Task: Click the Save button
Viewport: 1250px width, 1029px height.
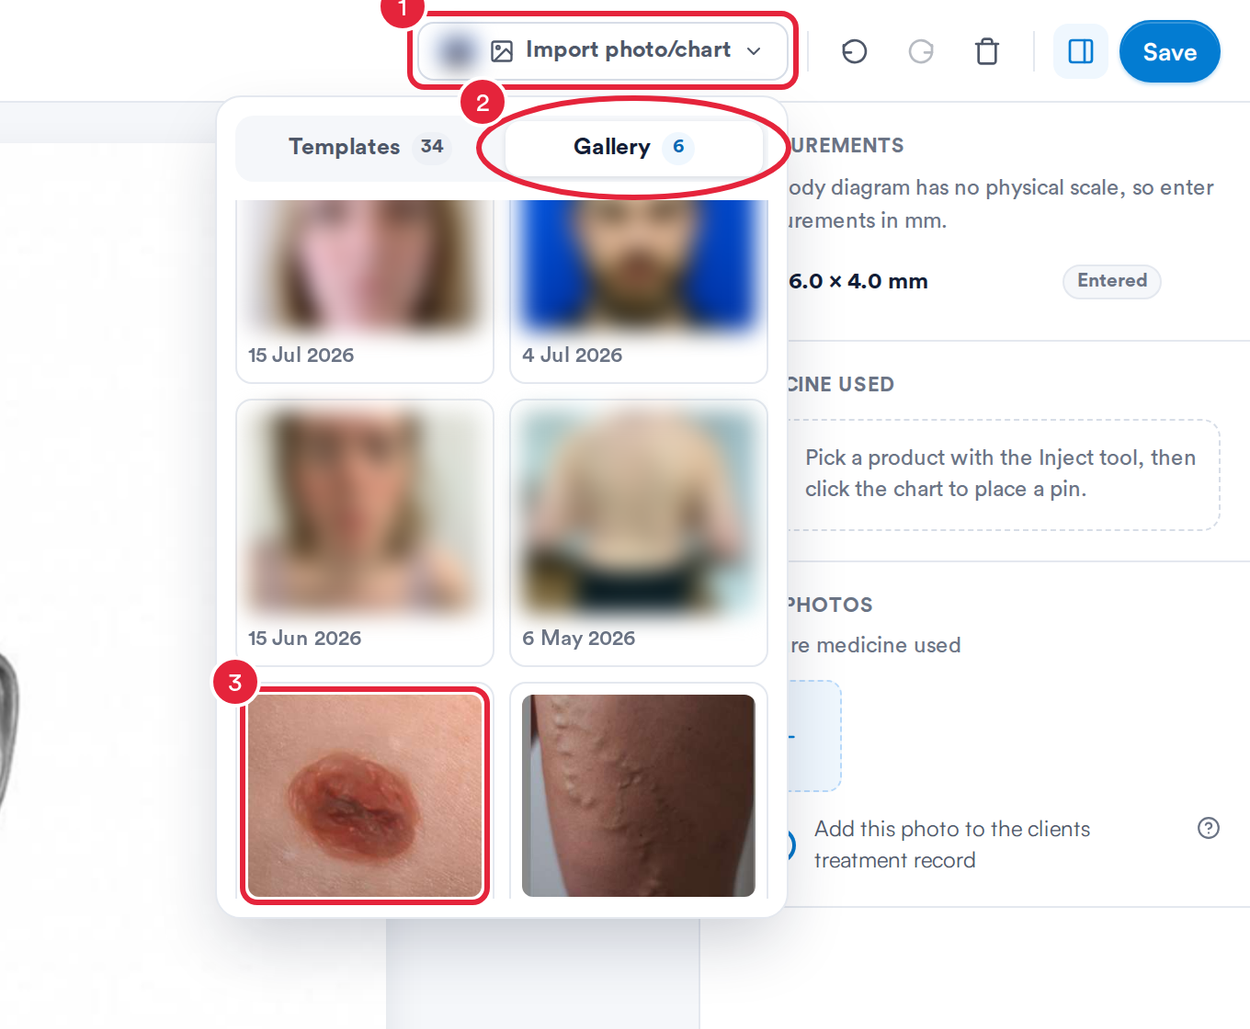Action: click(1169, 52)
